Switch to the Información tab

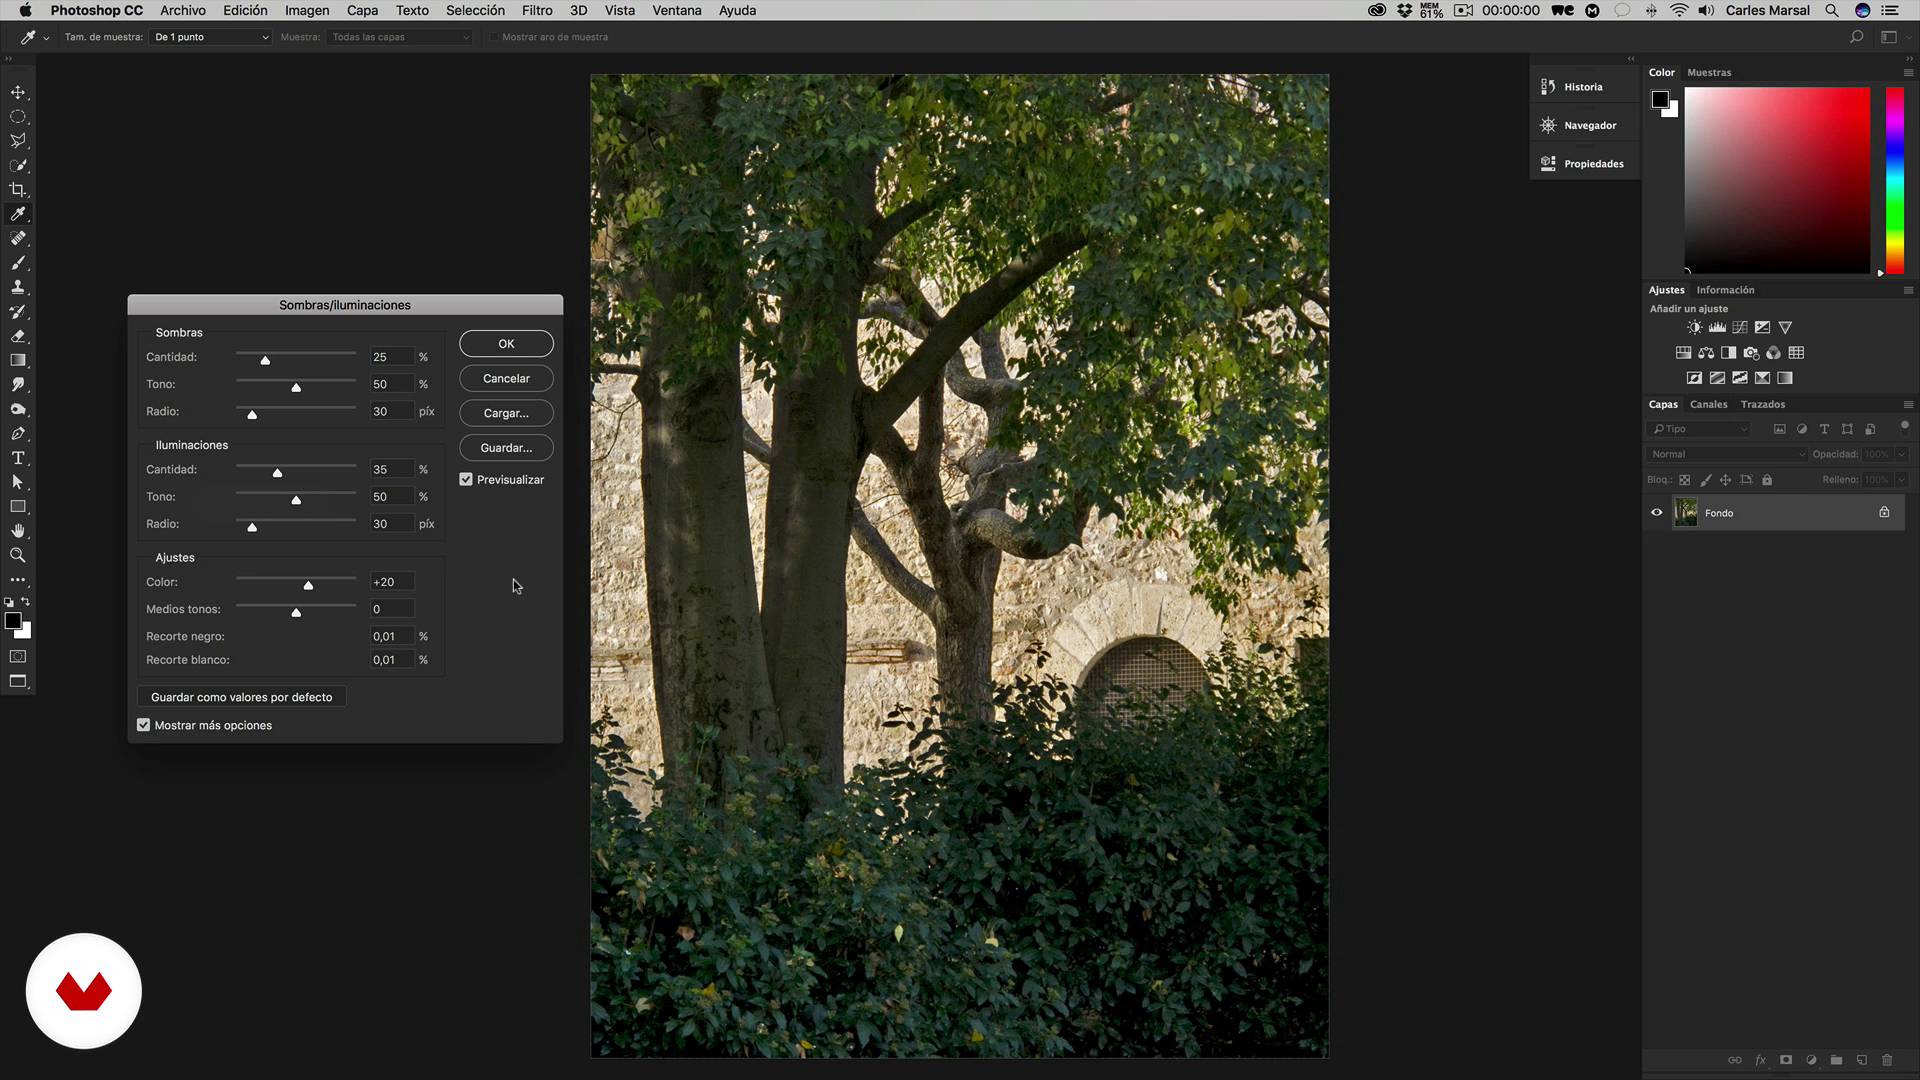tap(1725, 290)
